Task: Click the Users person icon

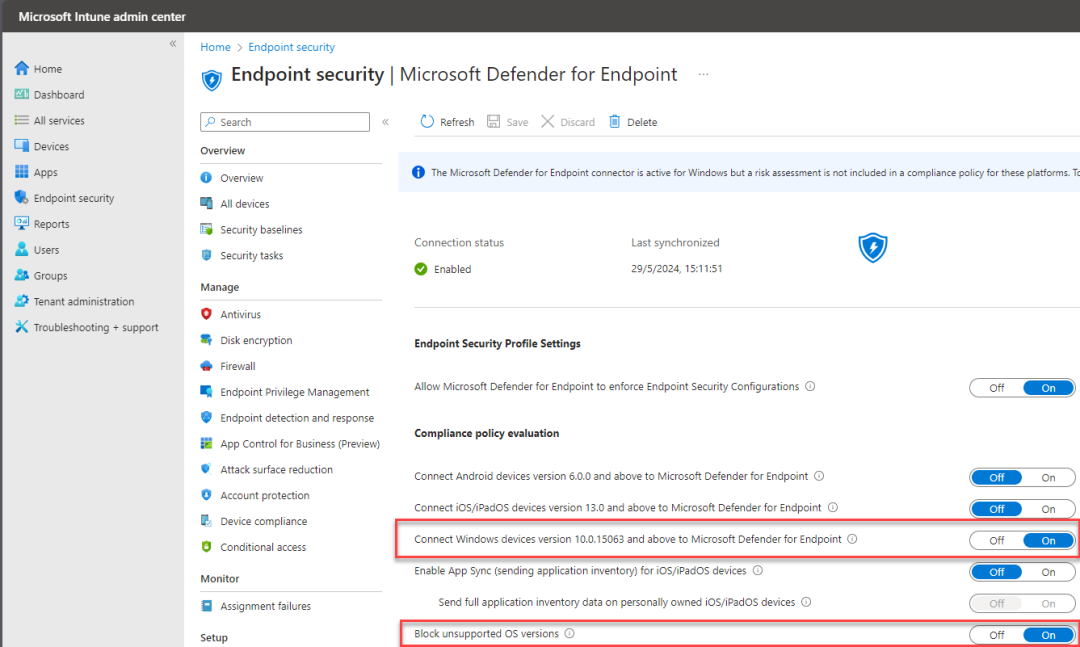Action: (x=22, y=249)
